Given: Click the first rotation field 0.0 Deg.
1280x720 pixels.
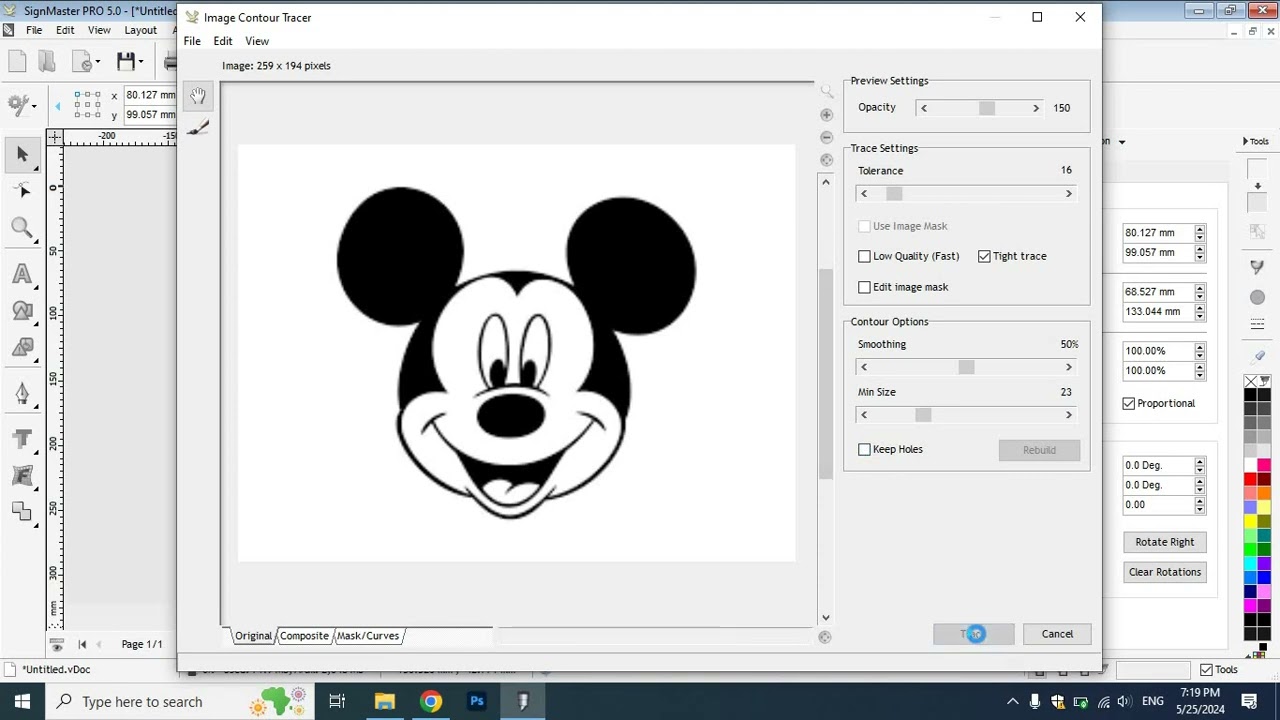Looking at the screenshot, I should coord(1158,465).
